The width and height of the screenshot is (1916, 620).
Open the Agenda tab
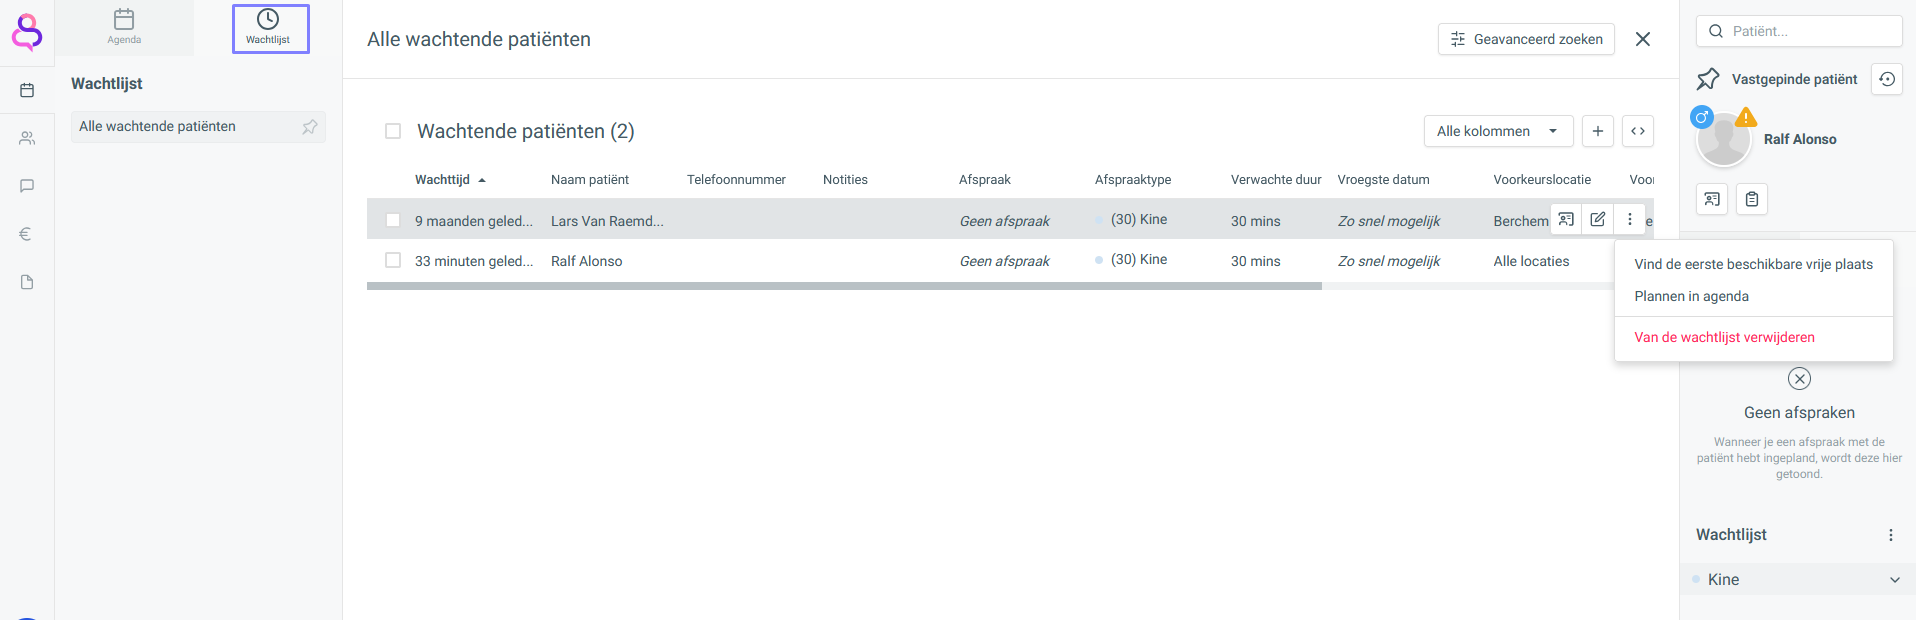click(124, 28)
